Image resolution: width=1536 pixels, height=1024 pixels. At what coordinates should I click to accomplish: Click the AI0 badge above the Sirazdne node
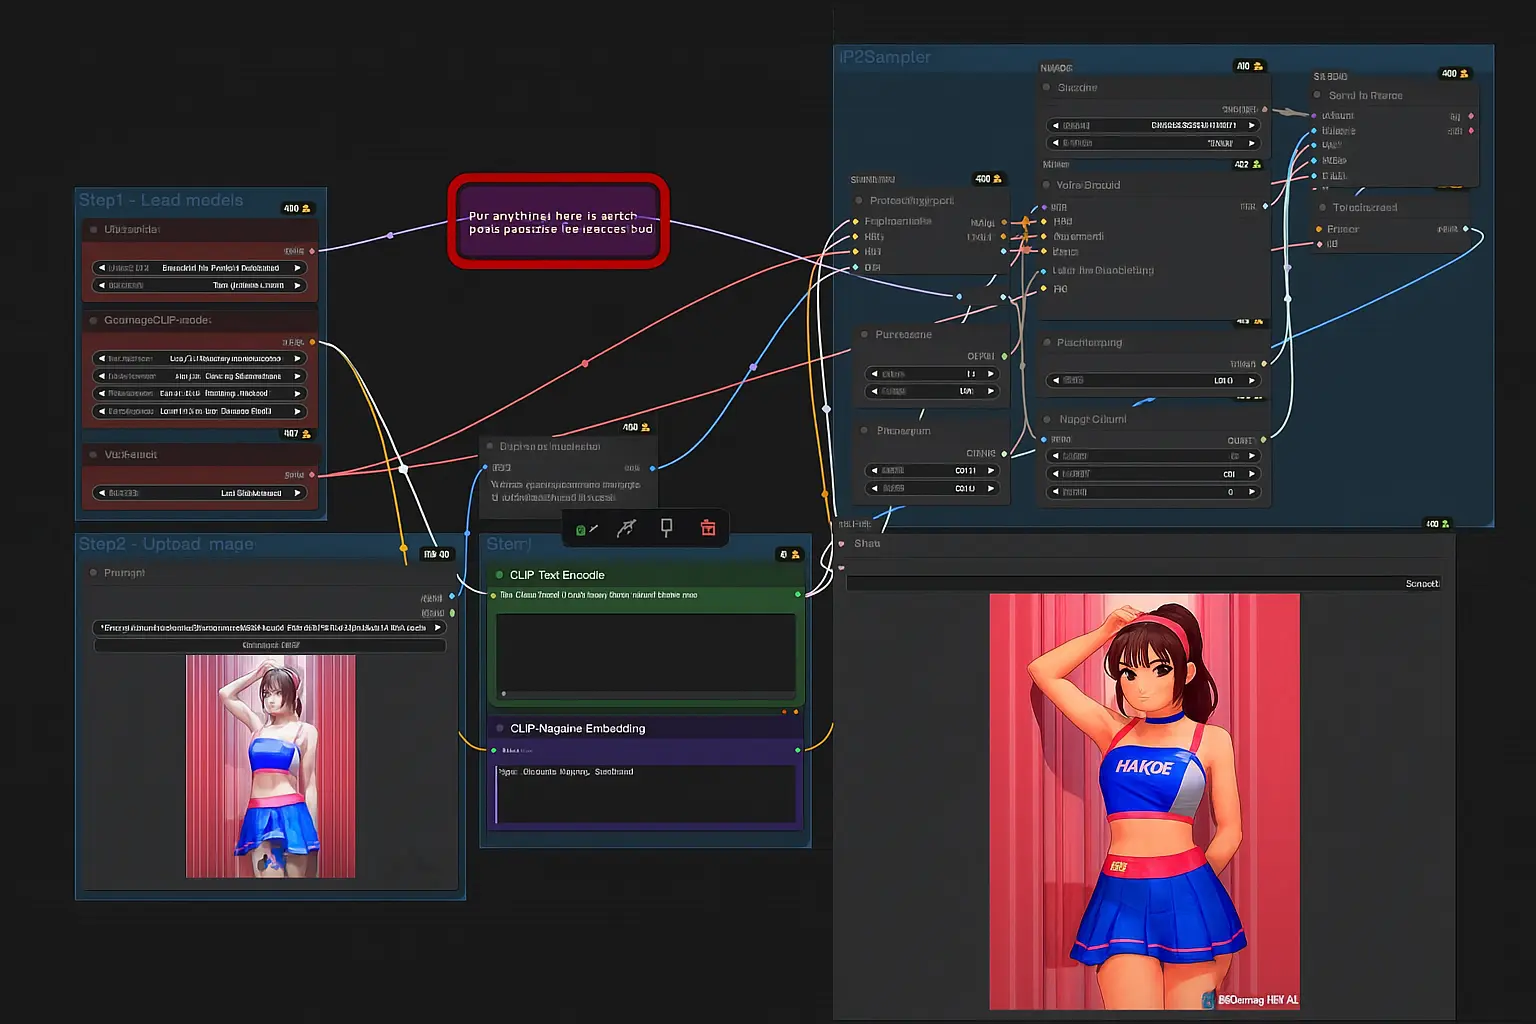coord(1250,66)
